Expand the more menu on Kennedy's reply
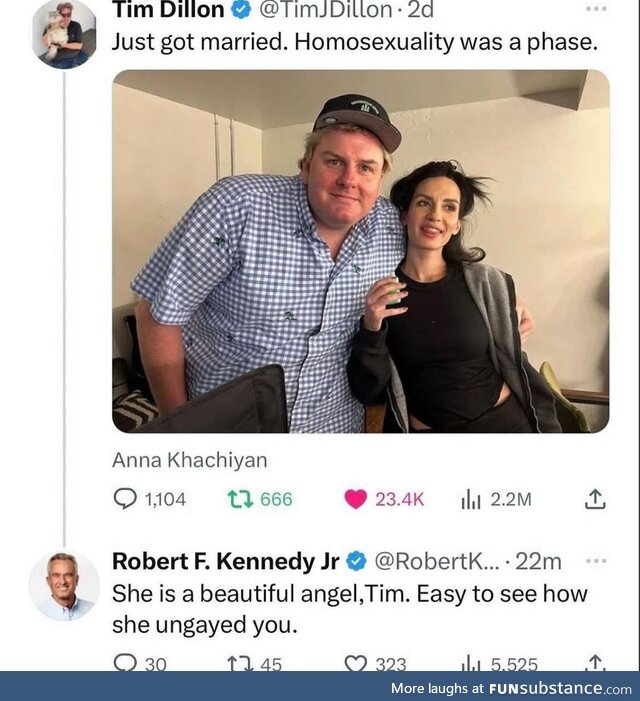640x701 pixels. click(596, 561)
